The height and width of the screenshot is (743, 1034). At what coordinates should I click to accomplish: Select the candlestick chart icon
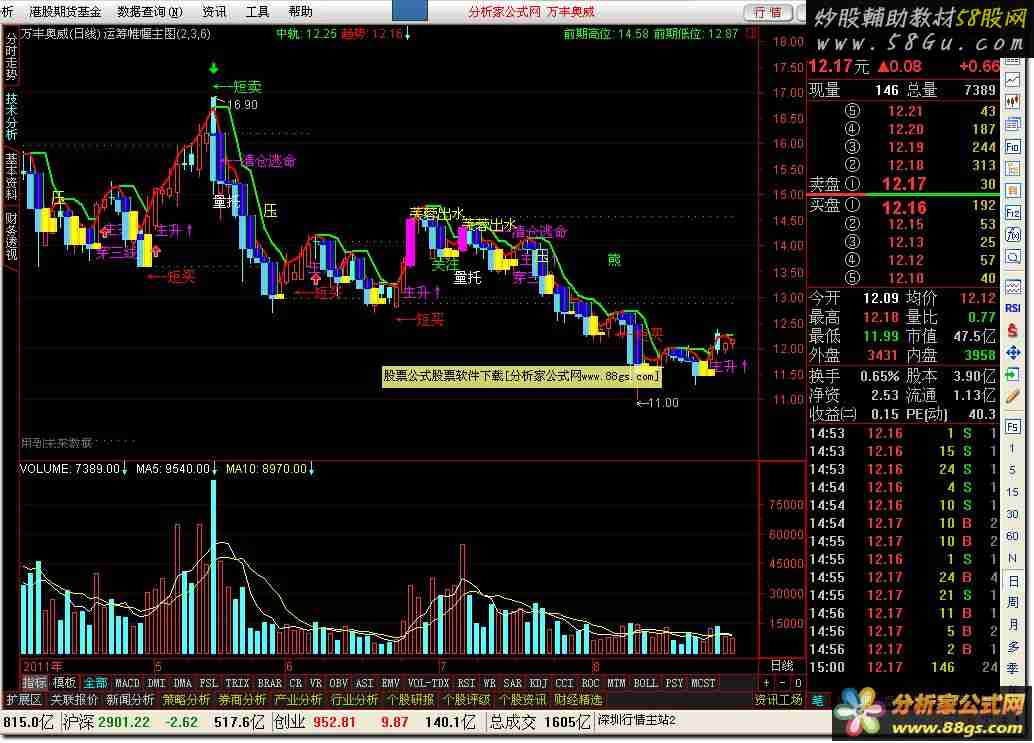tap(1012, 102)
